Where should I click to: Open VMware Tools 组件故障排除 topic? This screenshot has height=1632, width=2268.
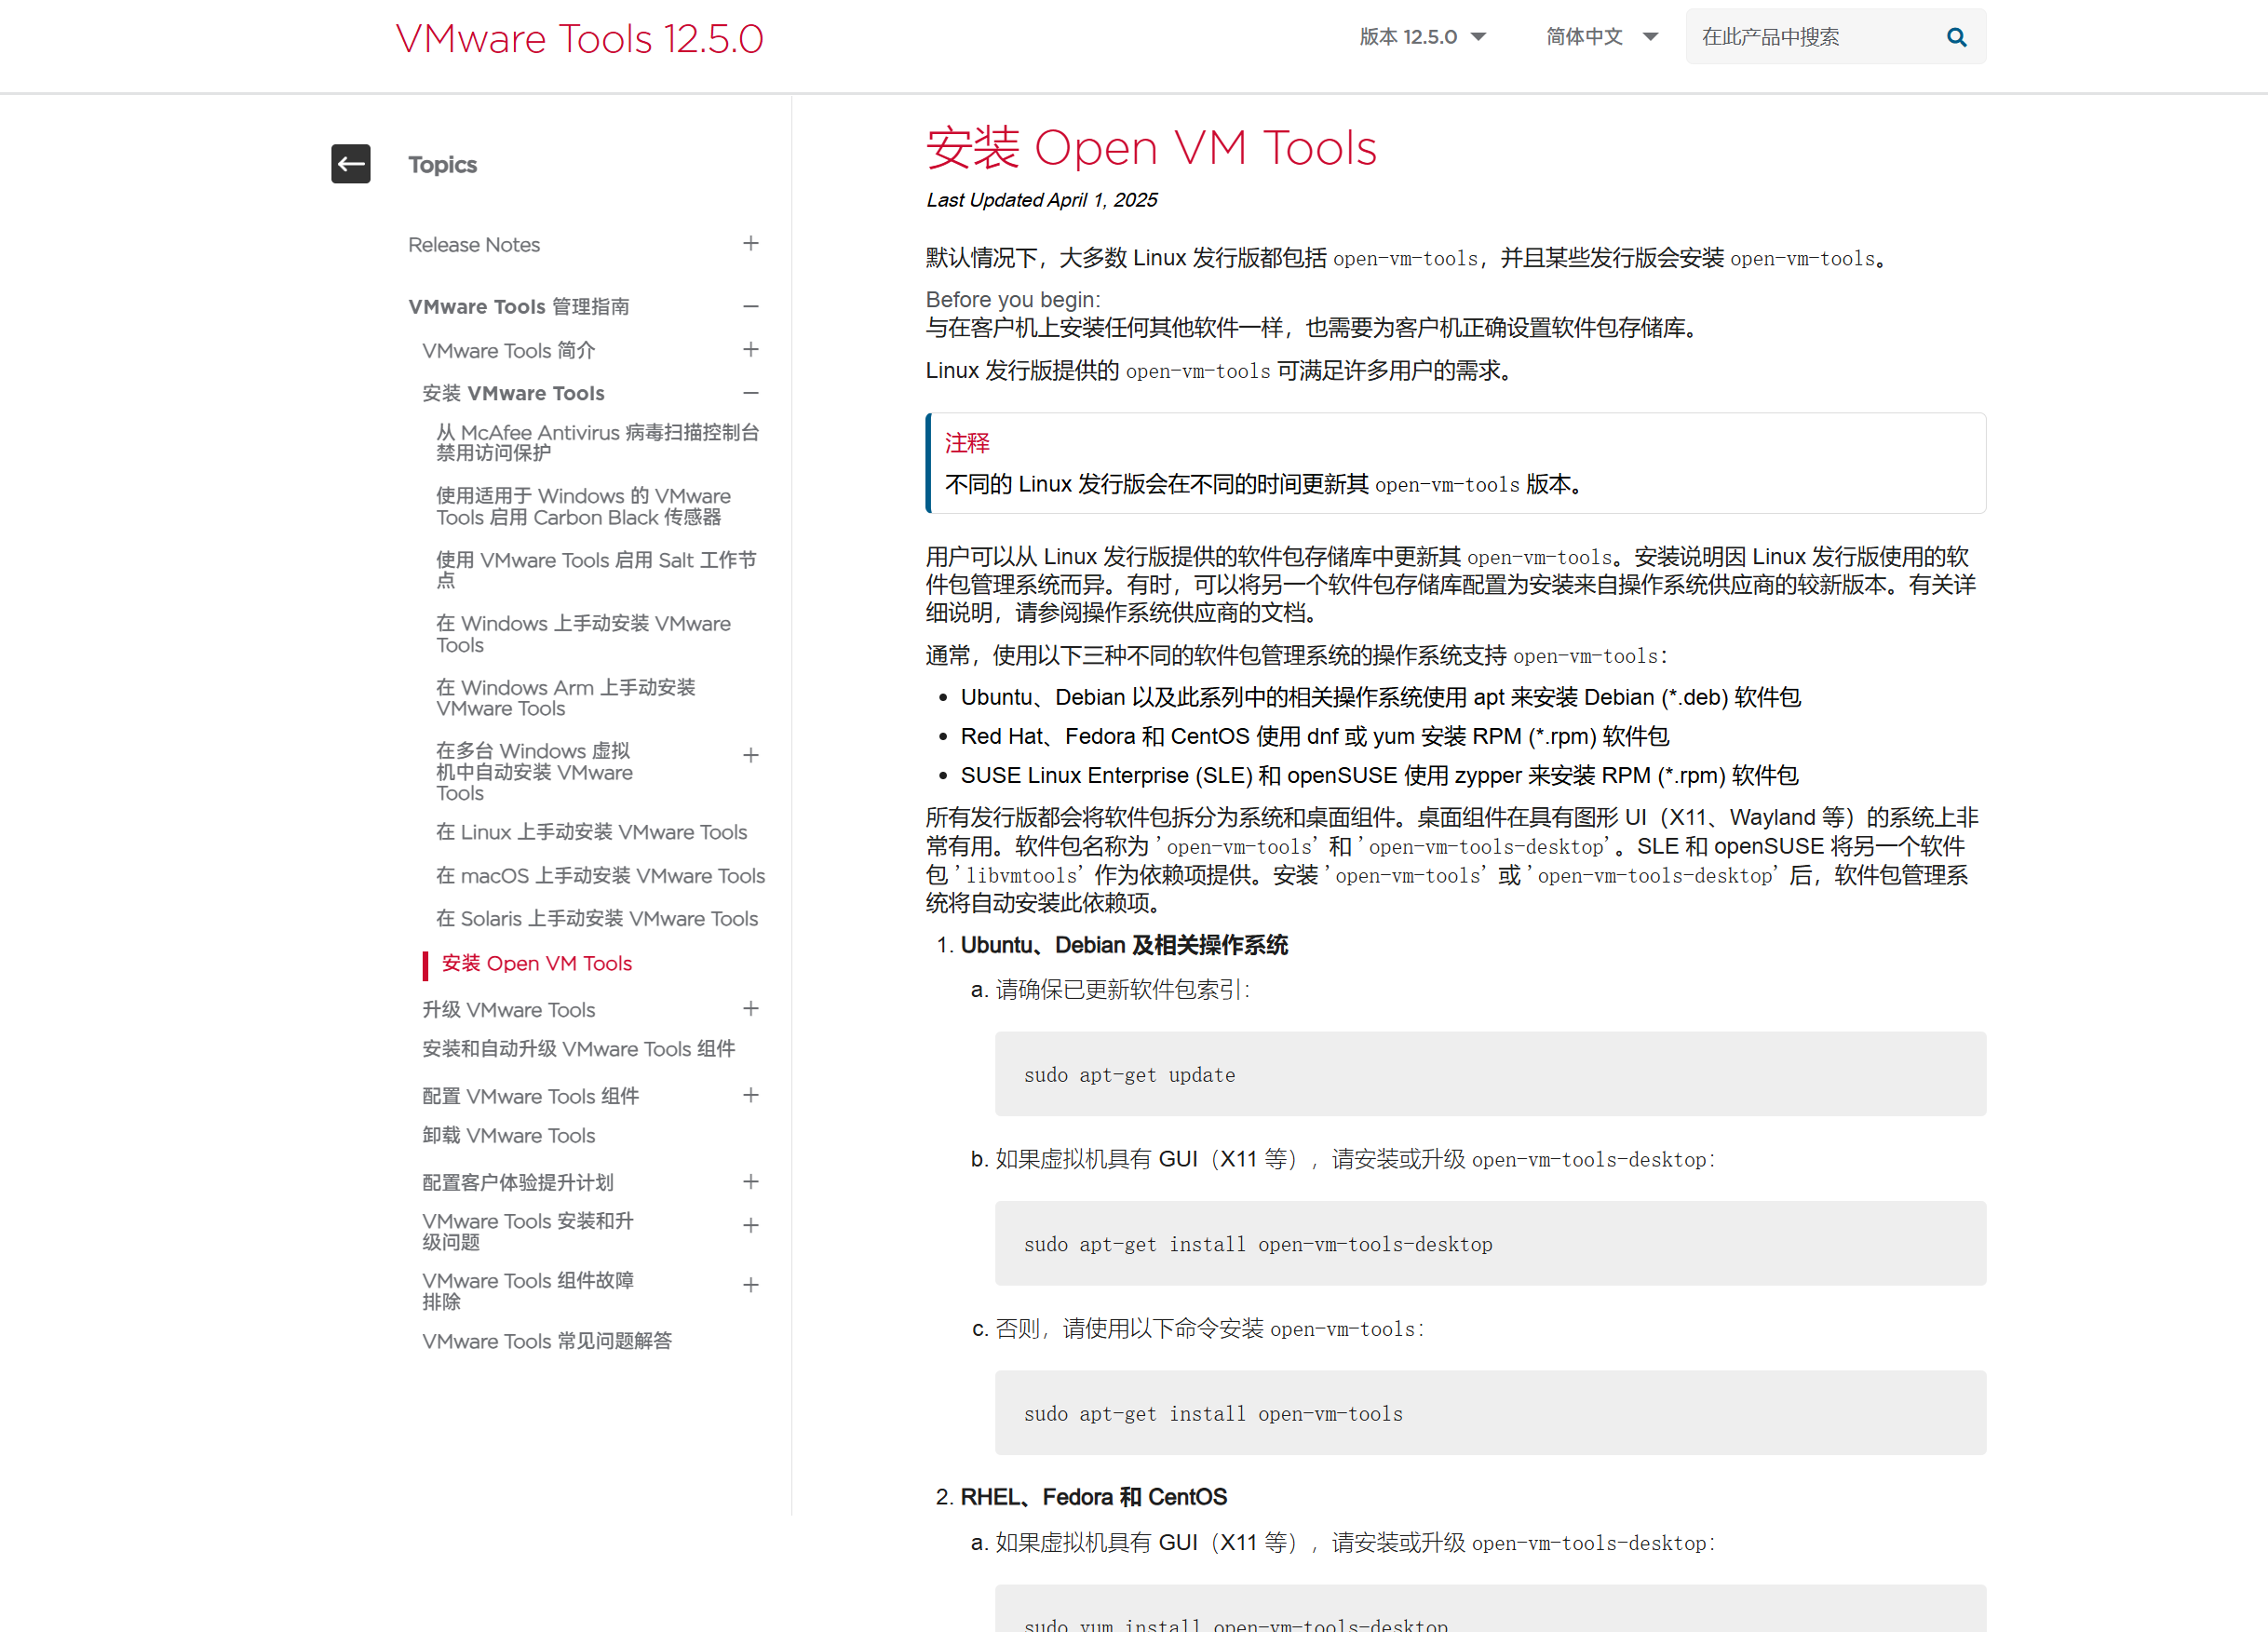[x=528, y=1291]
